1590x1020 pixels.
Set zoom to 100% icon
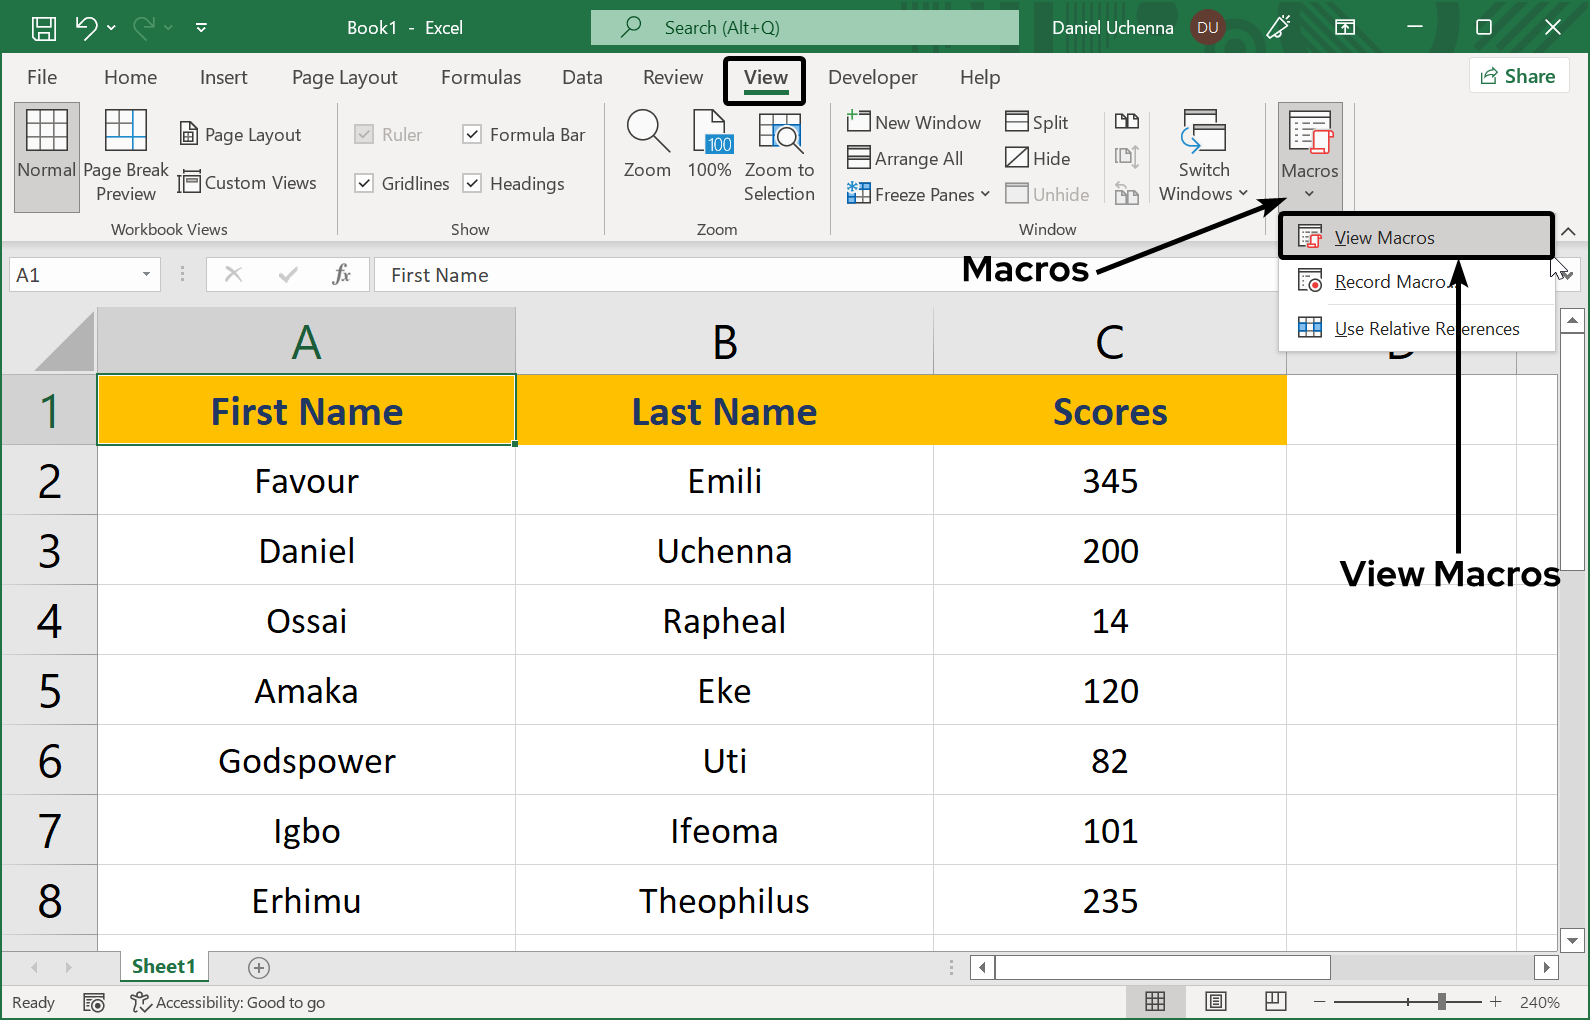coord(710,132)
